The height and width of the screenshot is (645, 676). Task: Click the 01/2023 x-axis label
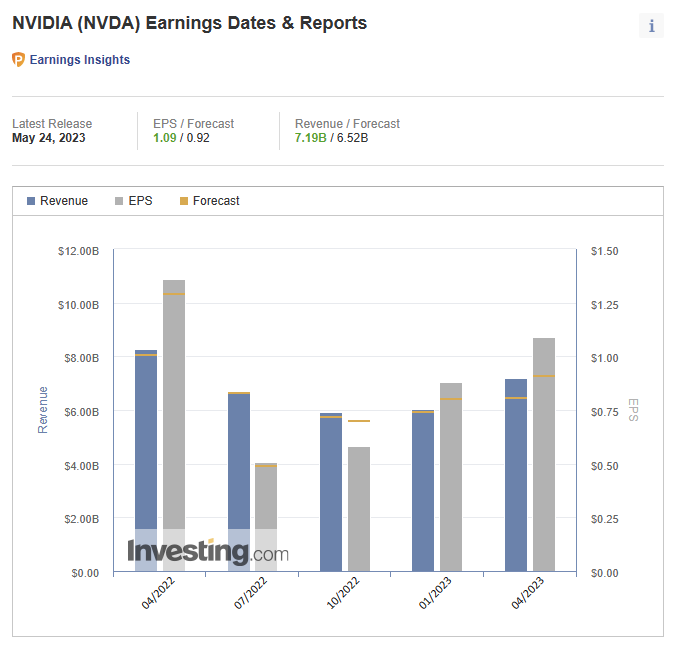(x=435, y=593)
